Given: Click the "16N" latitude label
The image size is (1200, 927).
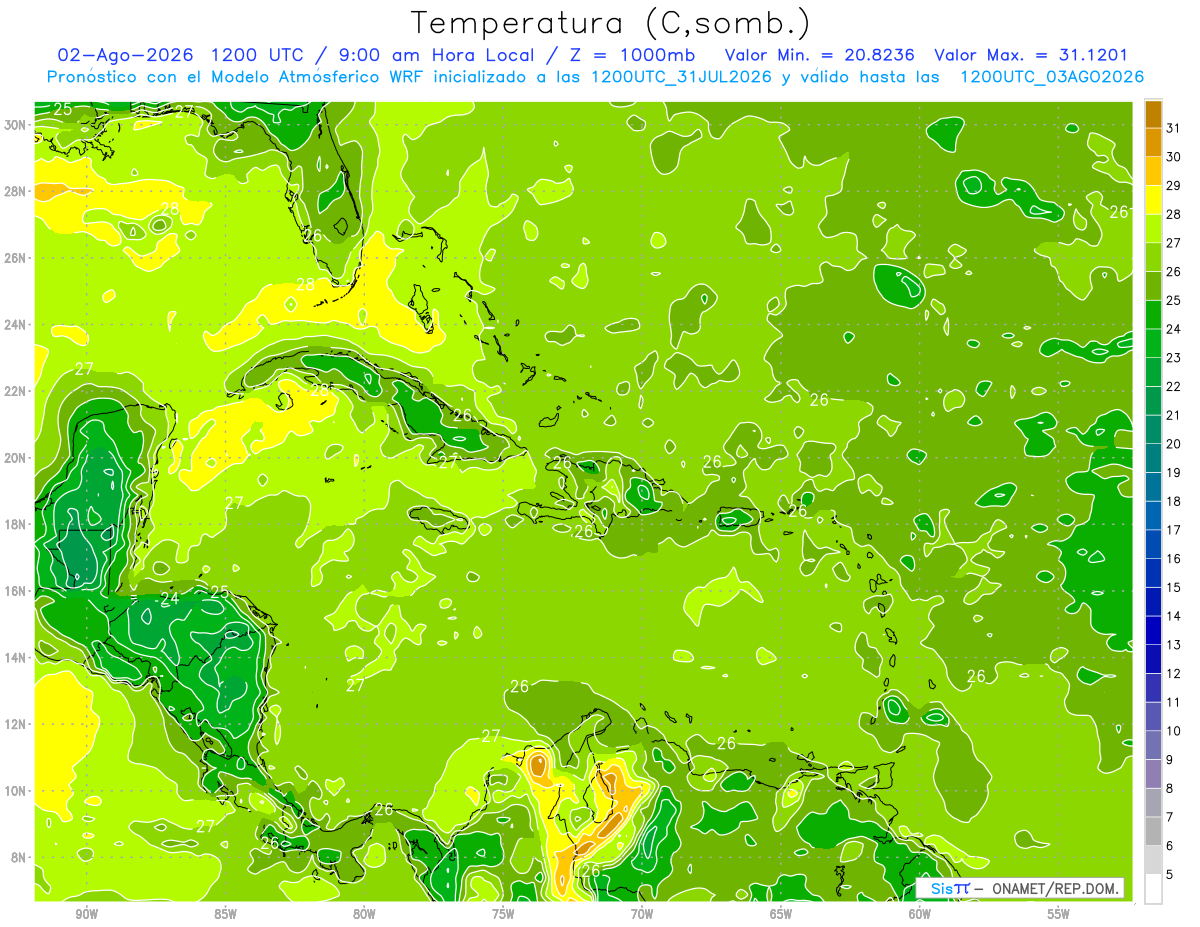Looking at the screenshot, I should [x=16, y=591].
